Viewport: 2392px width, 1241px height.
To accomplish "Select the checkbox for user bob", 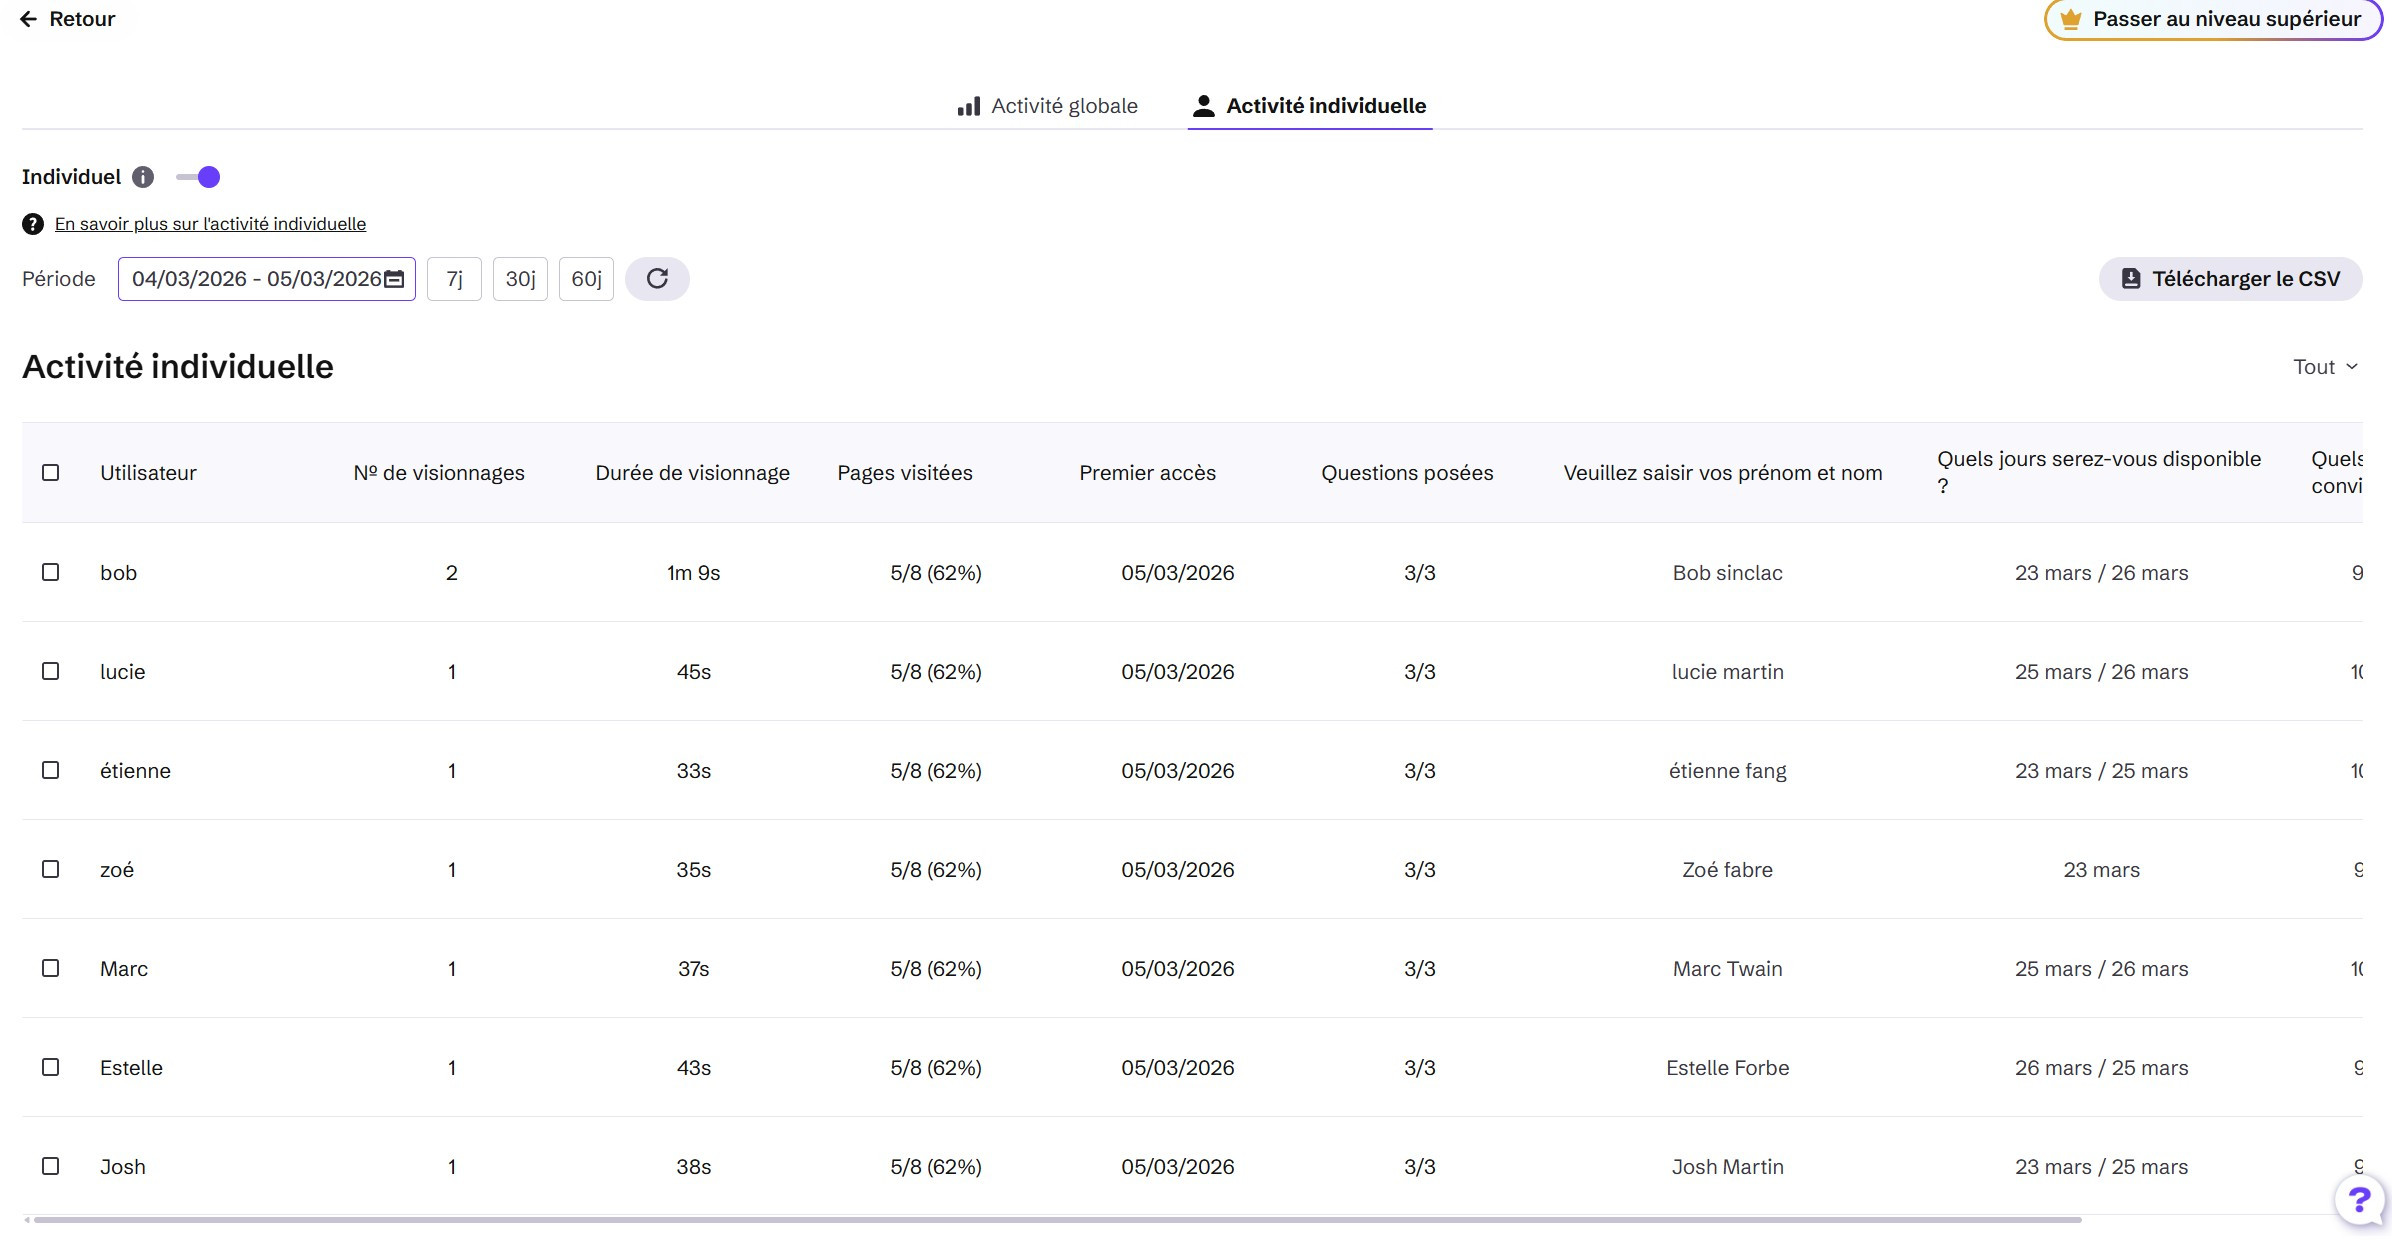I will click(51, 572).
